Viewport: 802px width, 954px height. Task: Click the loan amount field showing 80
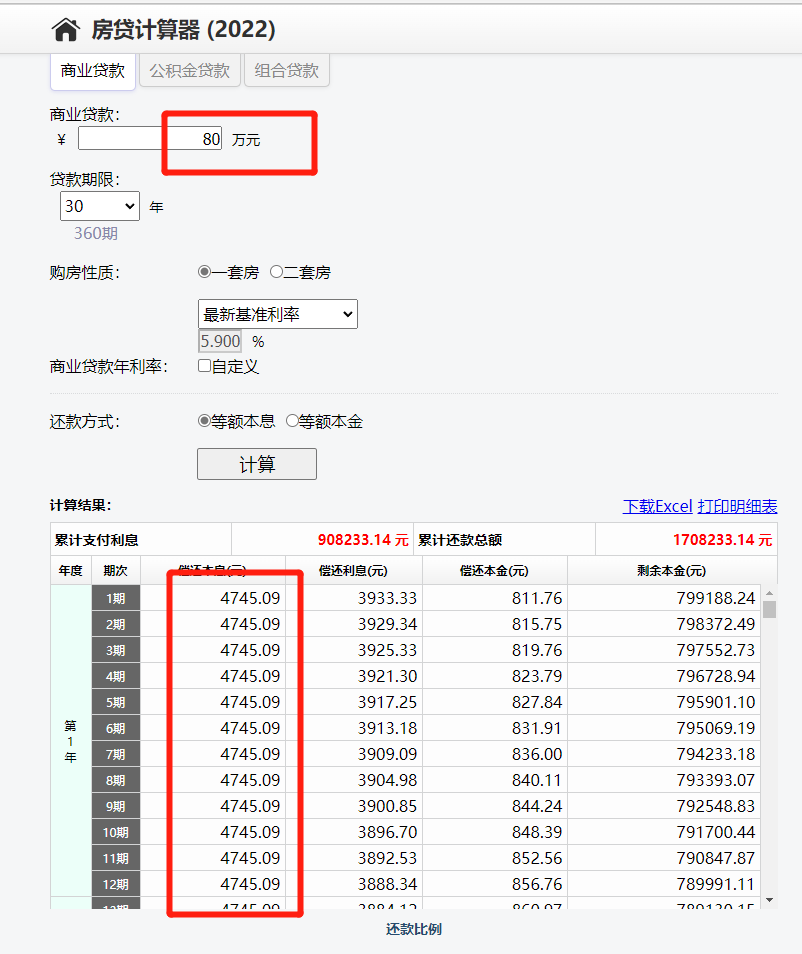(x=150, y=139)
